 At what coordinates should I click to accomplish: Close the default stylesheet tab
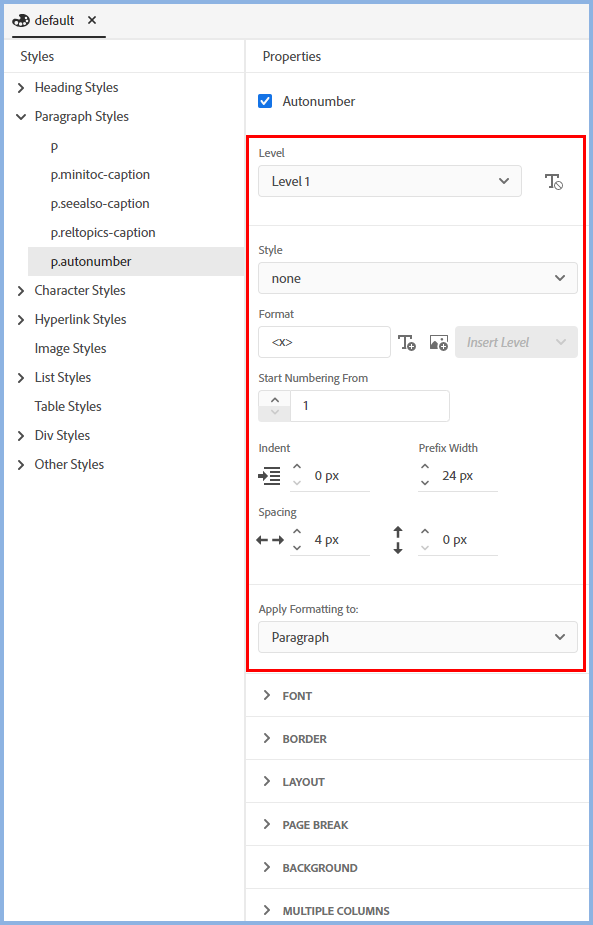click(91, 20)
